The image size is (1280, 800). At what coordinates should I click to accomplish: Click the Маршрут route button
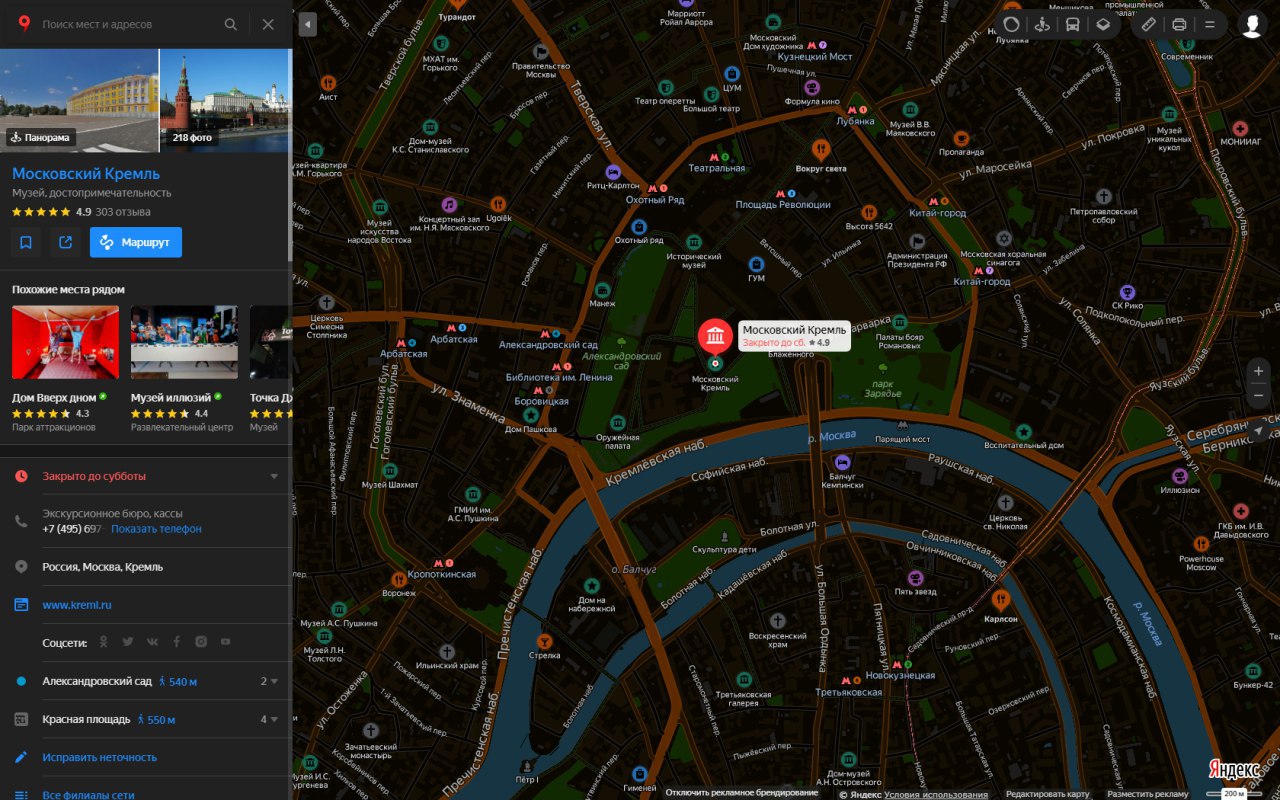click(x=136, y=242)
